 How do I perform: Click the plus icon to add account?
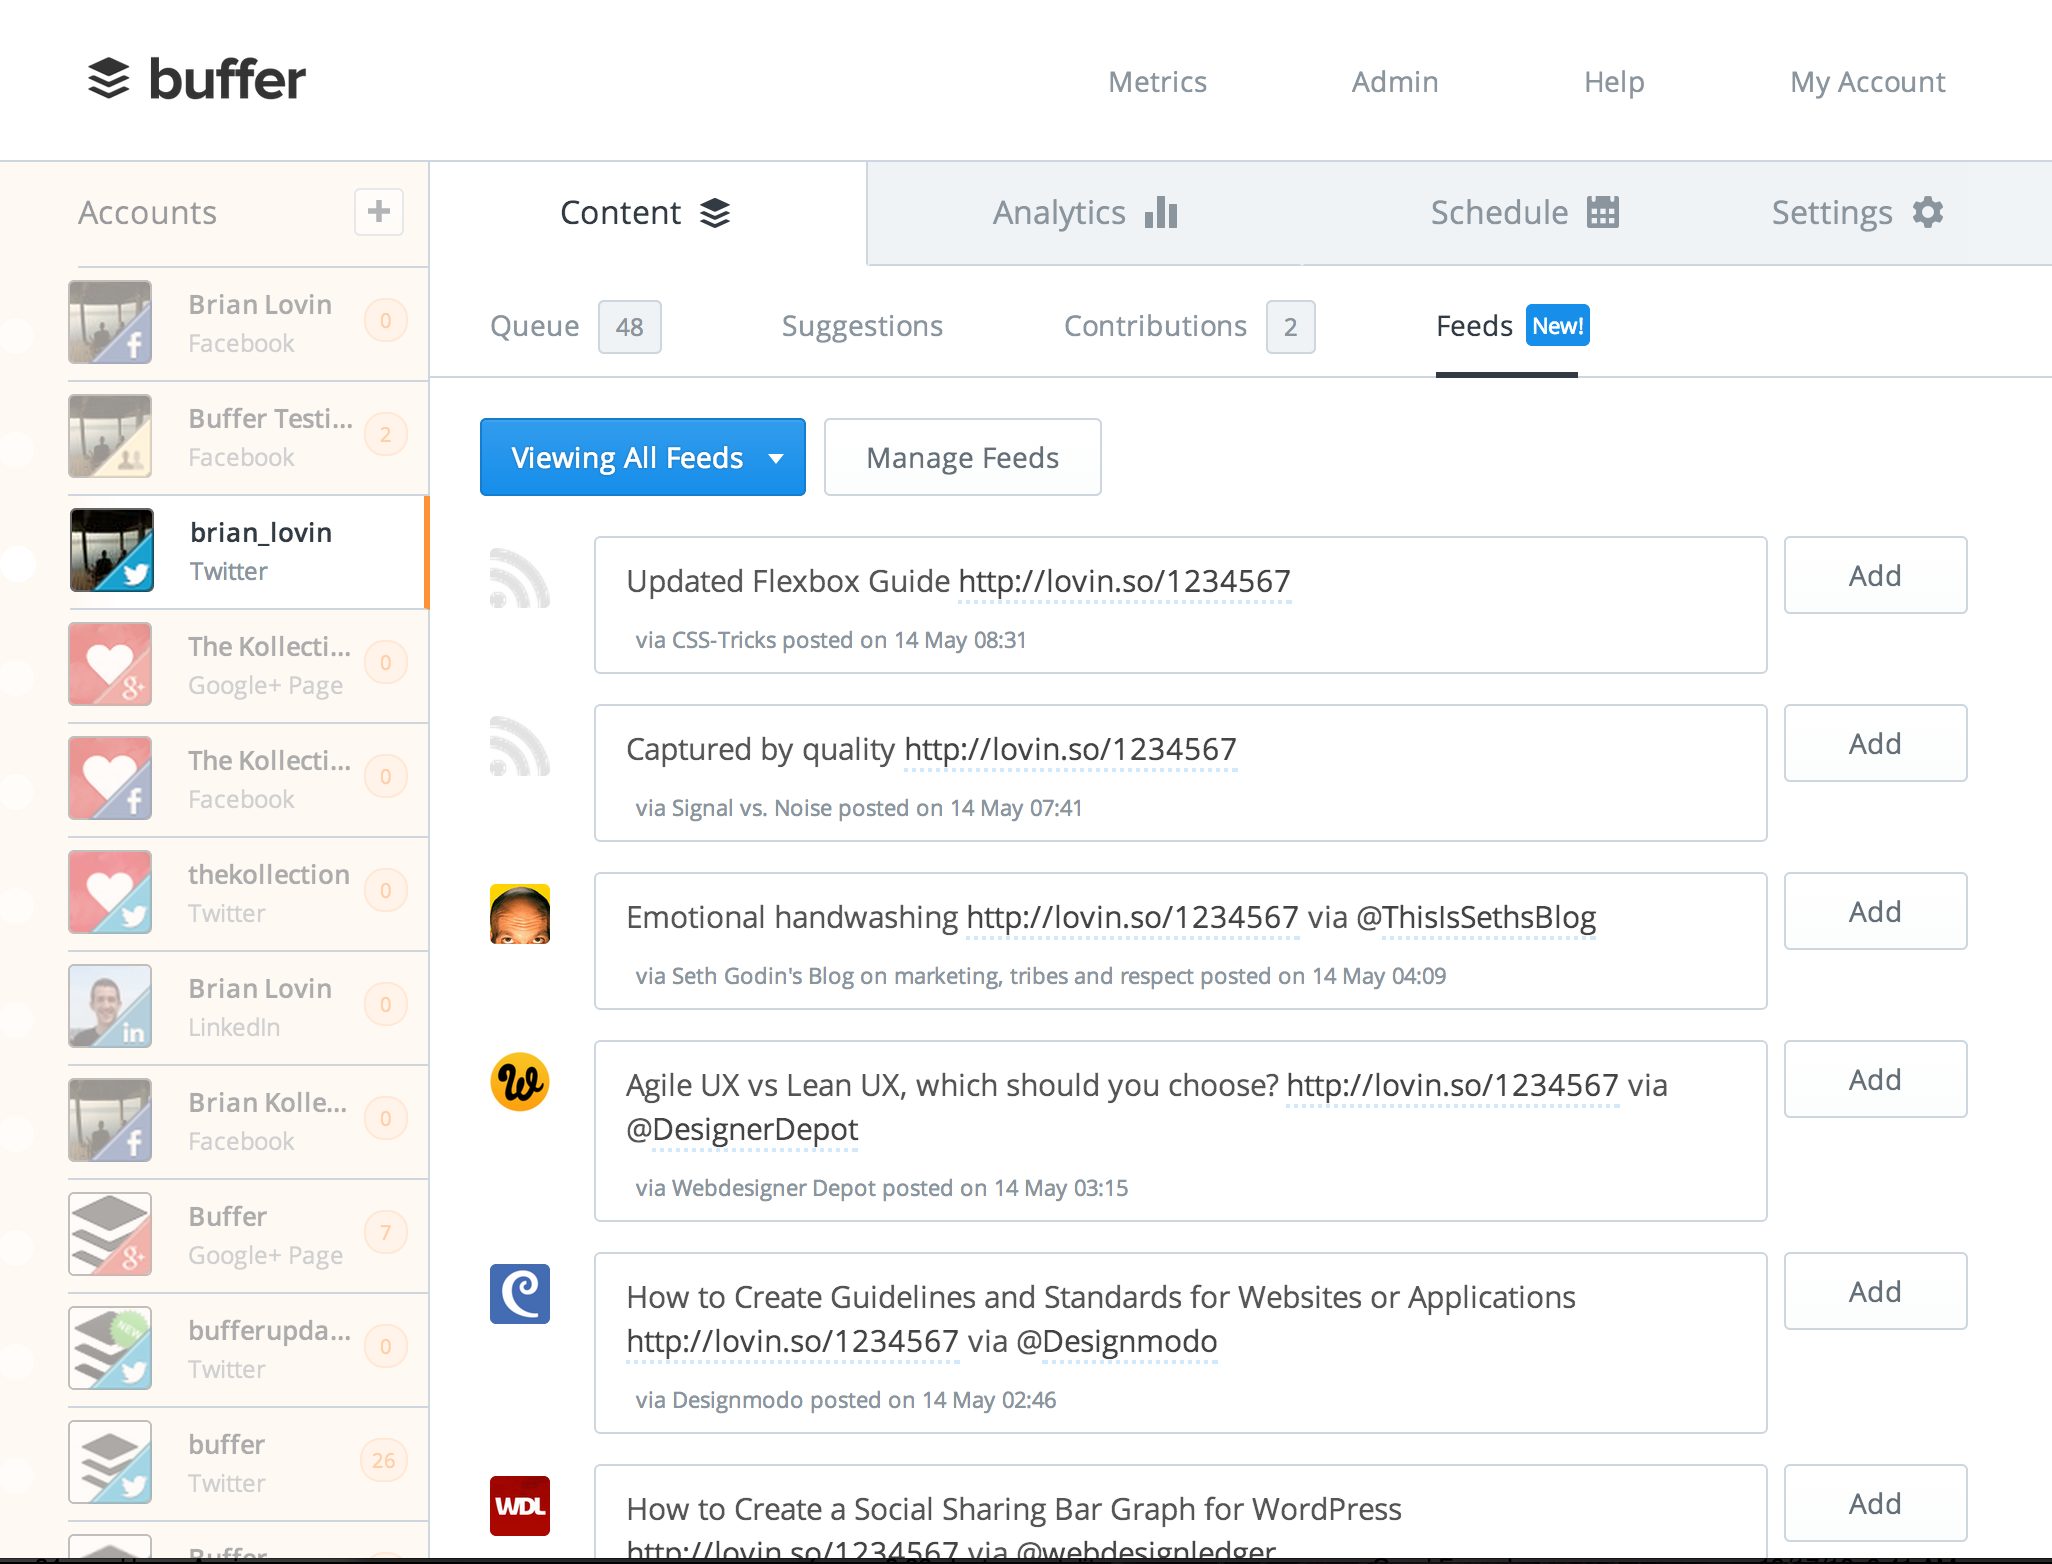pyautogui.click(x=378, y=212)
